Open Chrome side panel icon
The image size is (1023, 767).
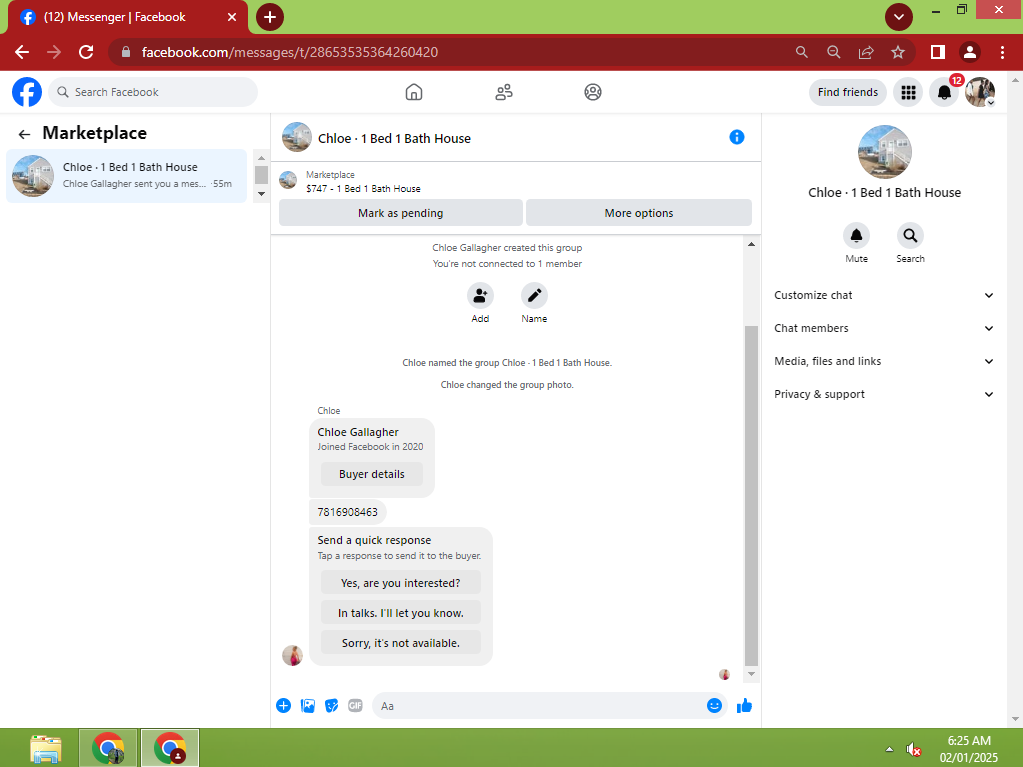coord(938,52)
